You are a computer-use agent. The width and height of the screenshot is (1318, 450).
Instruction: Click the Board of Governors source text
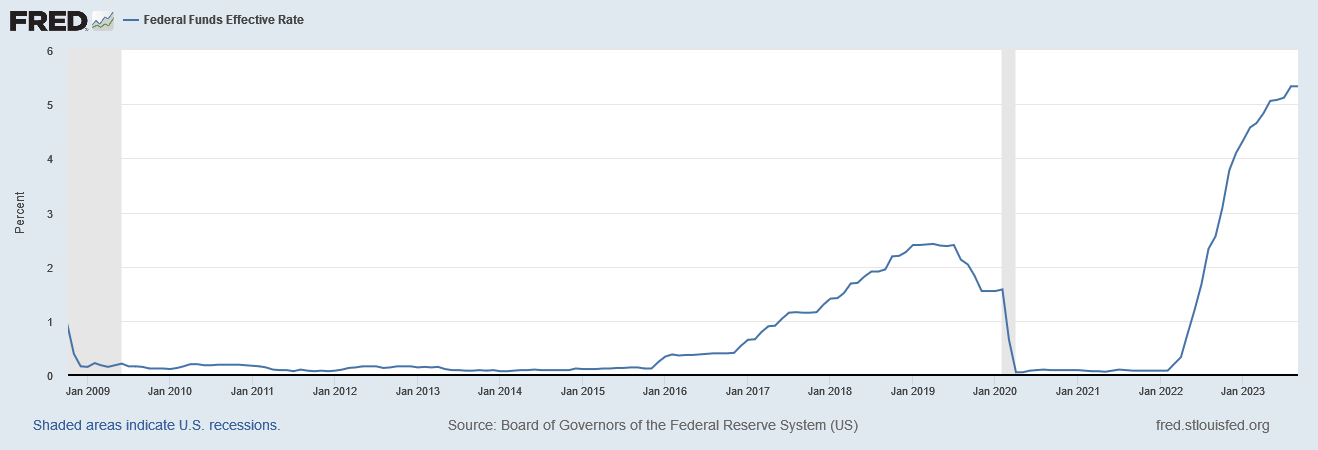pyautogui.click(x=653, y=425)
